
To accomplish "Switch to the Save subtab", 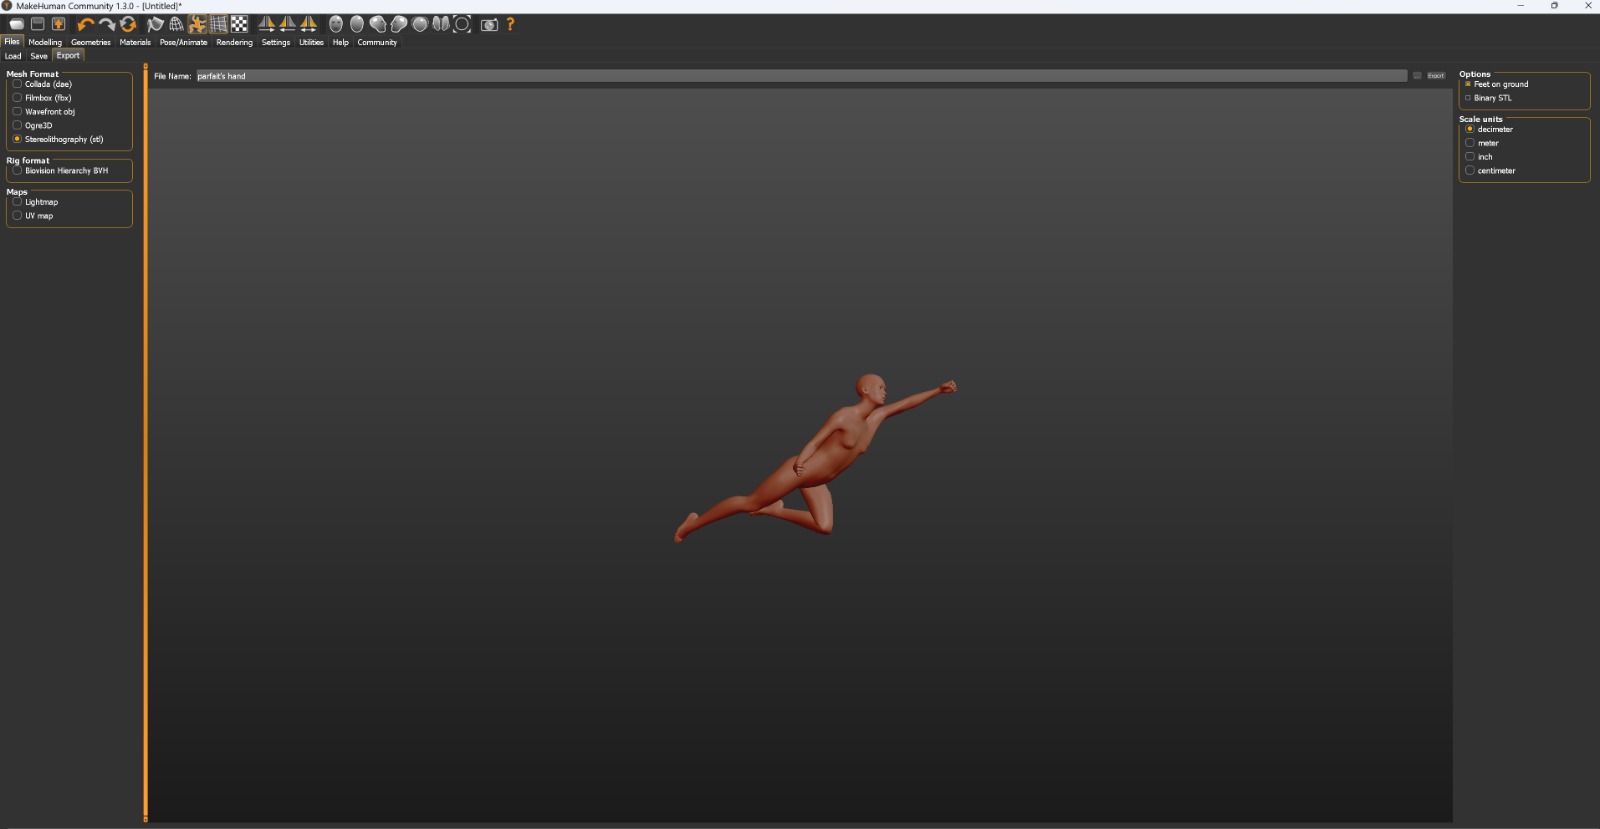I will click(x=39, y=56).
